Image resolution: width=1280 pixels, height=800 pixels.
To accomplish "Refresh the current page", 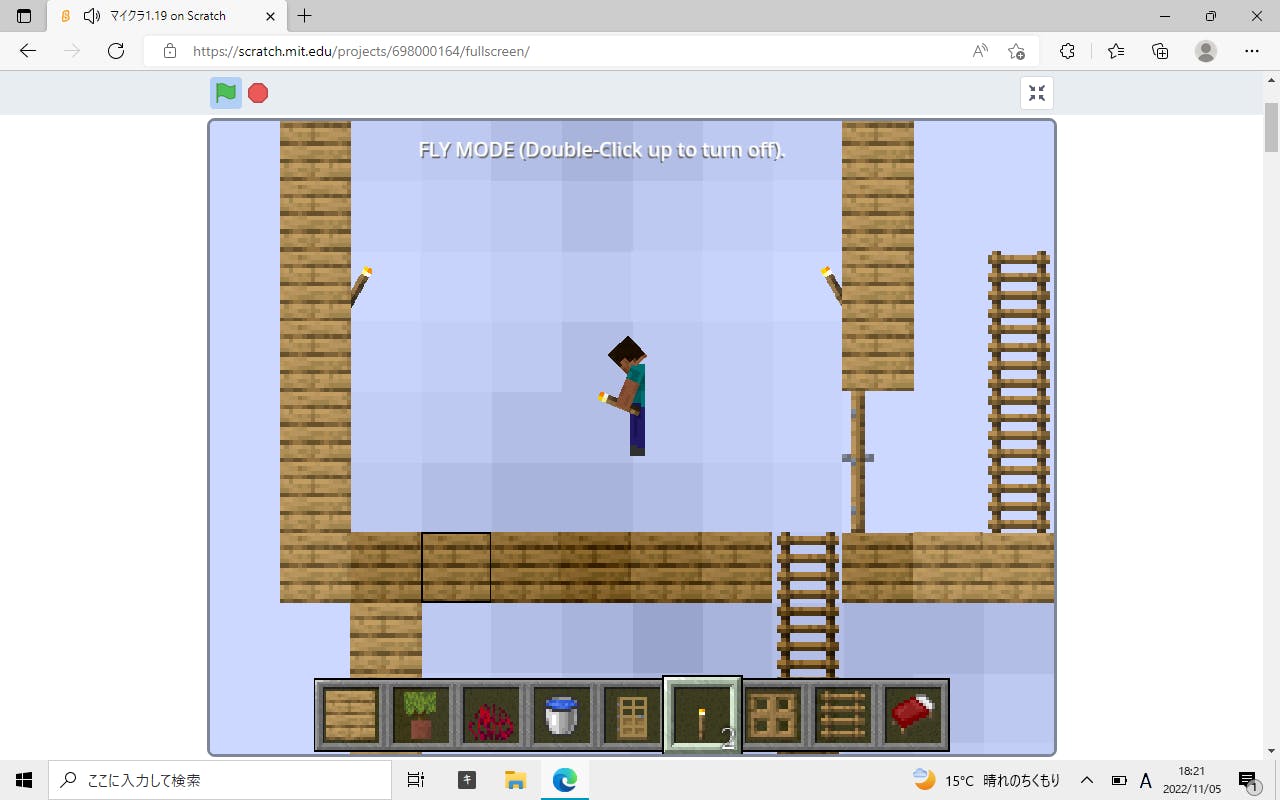I will click(115, 51).
